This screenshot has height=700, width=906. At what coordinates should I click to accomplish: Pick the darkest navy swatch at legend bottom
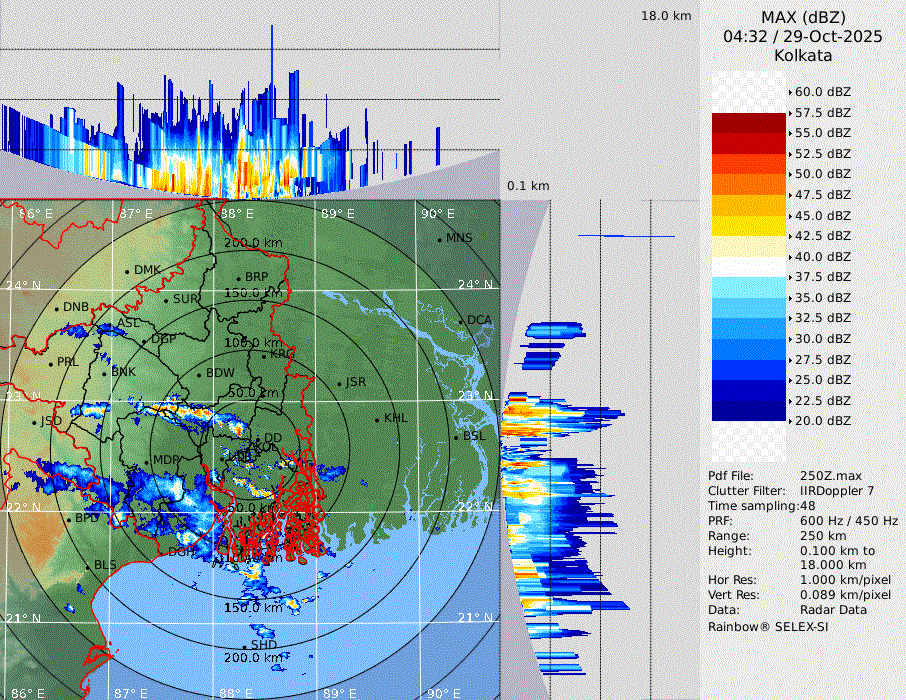(x=749, y=411)
